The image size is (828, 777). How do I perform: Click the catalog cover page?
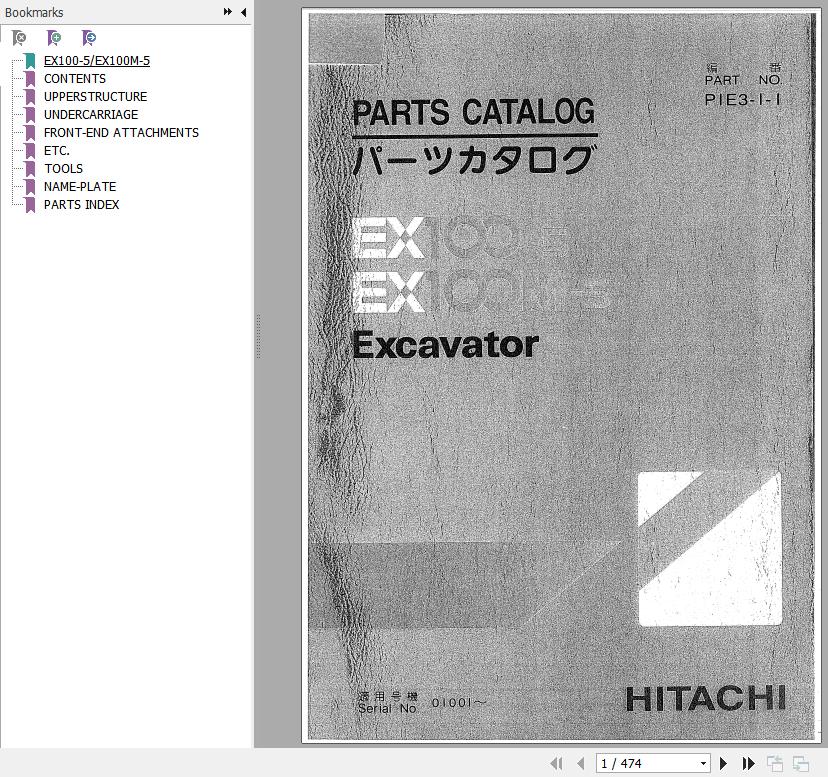click(561, 376)
